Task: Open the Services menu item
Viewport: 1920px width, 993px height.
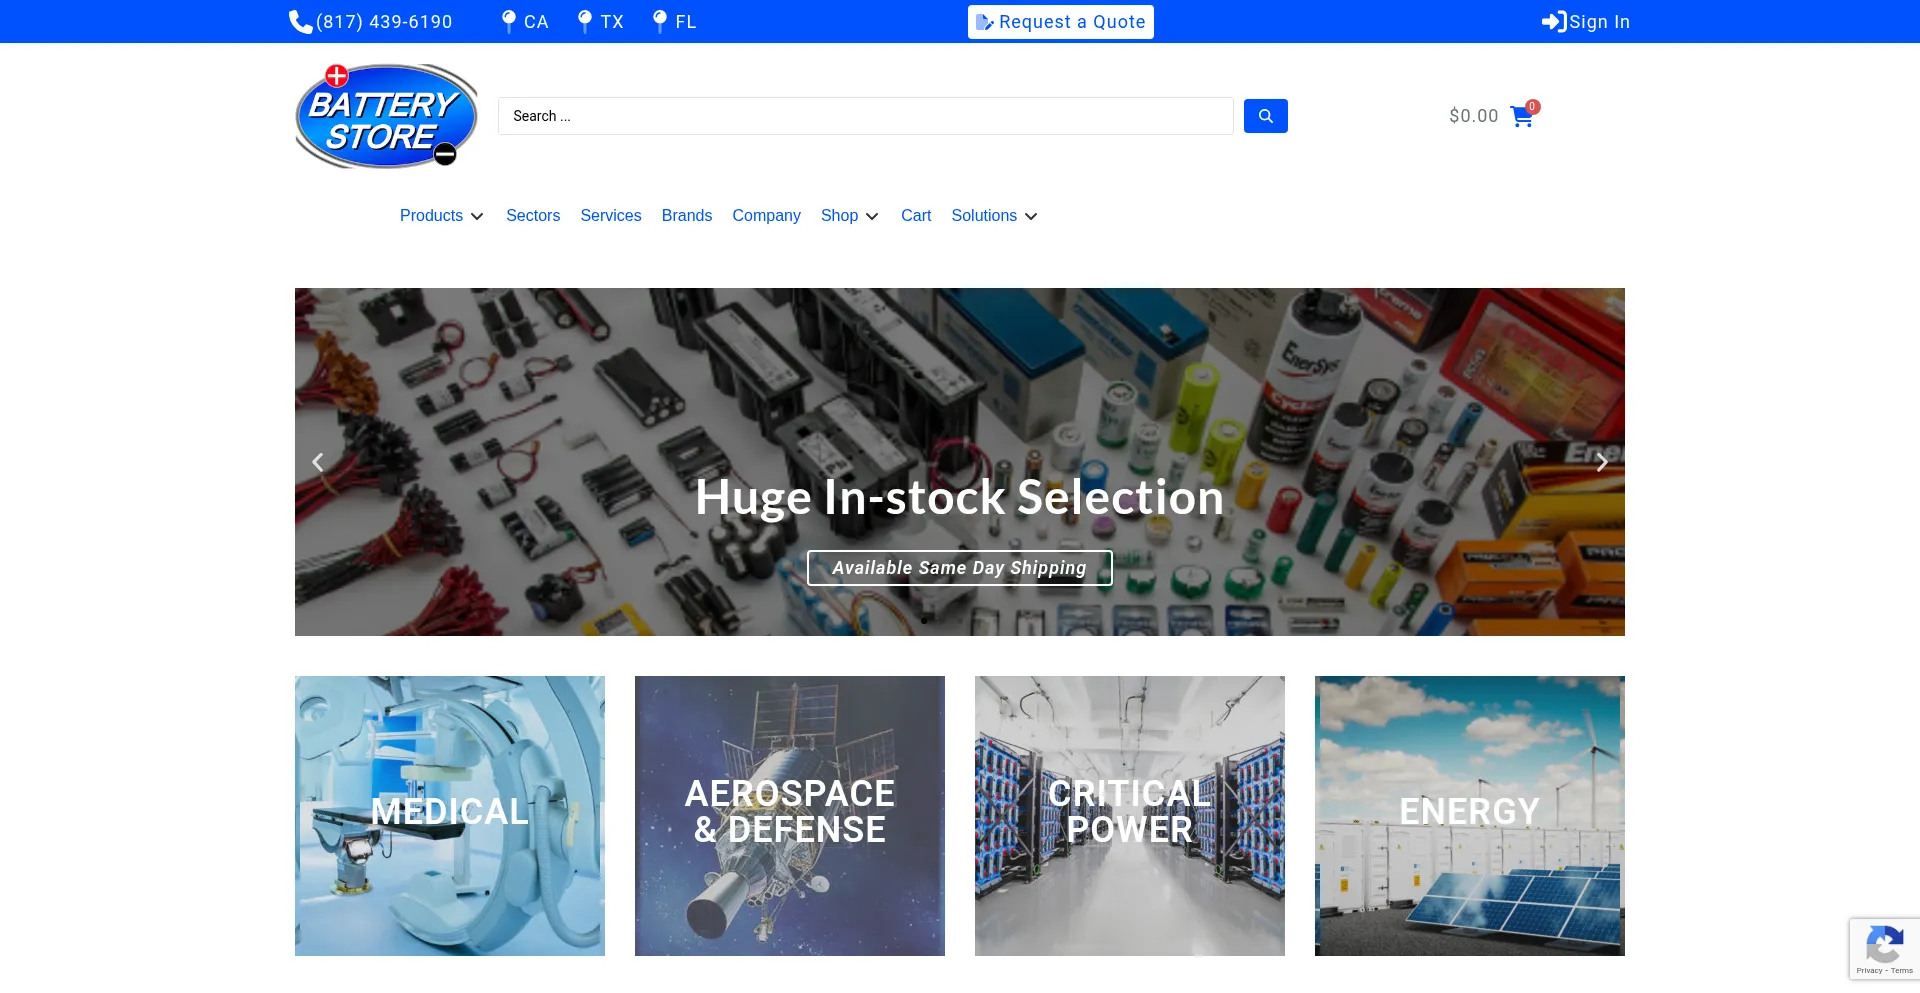Action: (611, 216)
